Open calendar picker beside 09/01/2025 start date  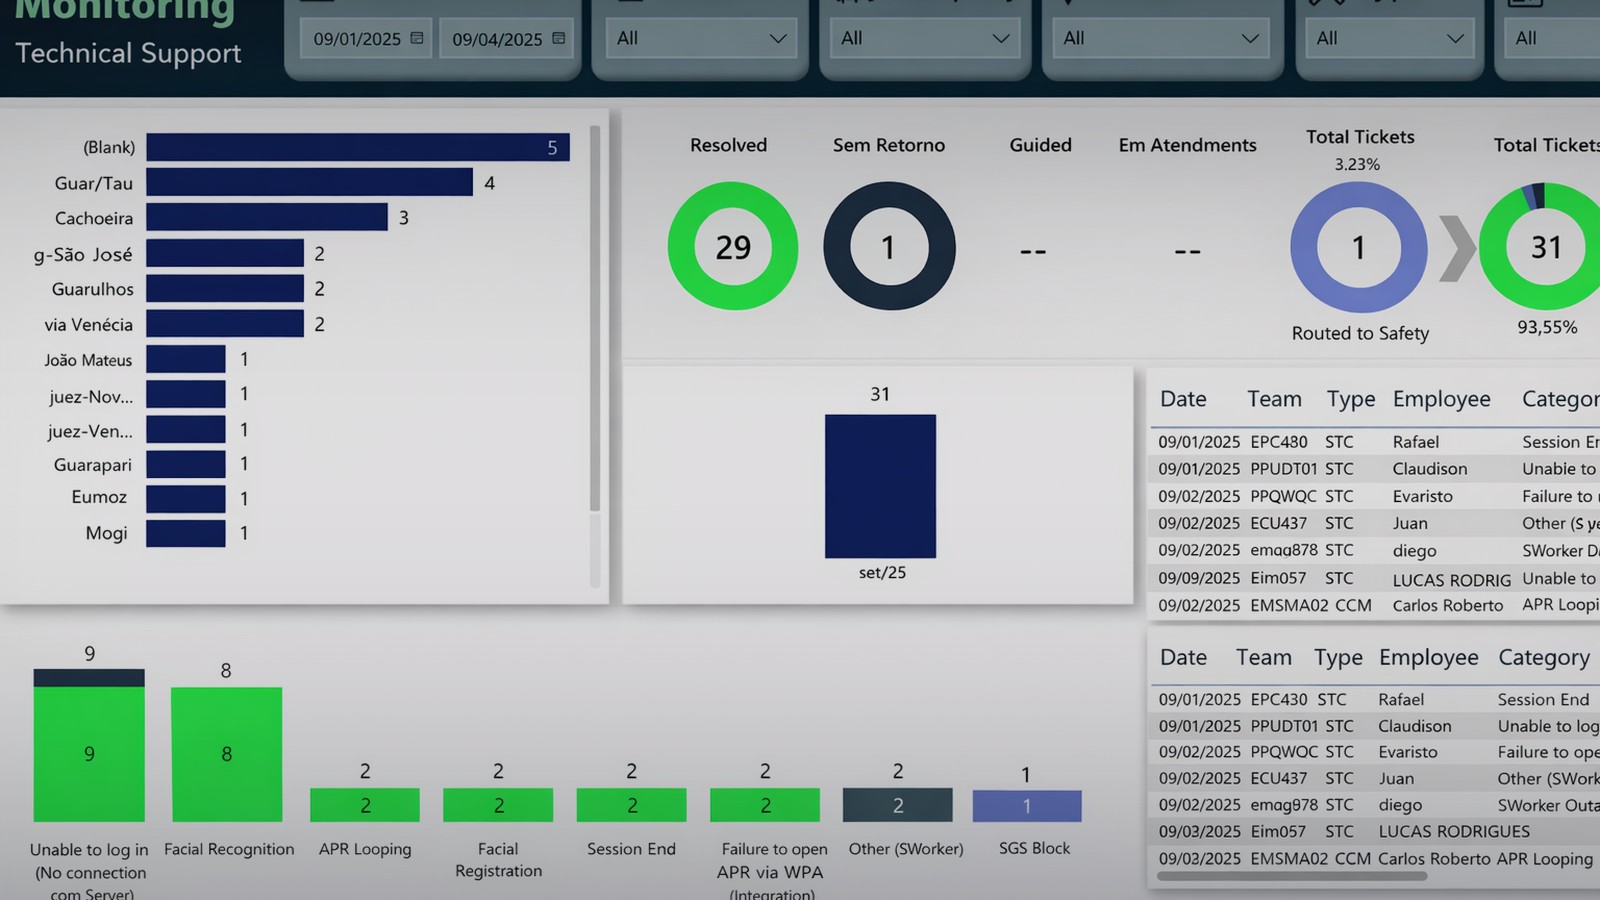(x=417, y=39)
